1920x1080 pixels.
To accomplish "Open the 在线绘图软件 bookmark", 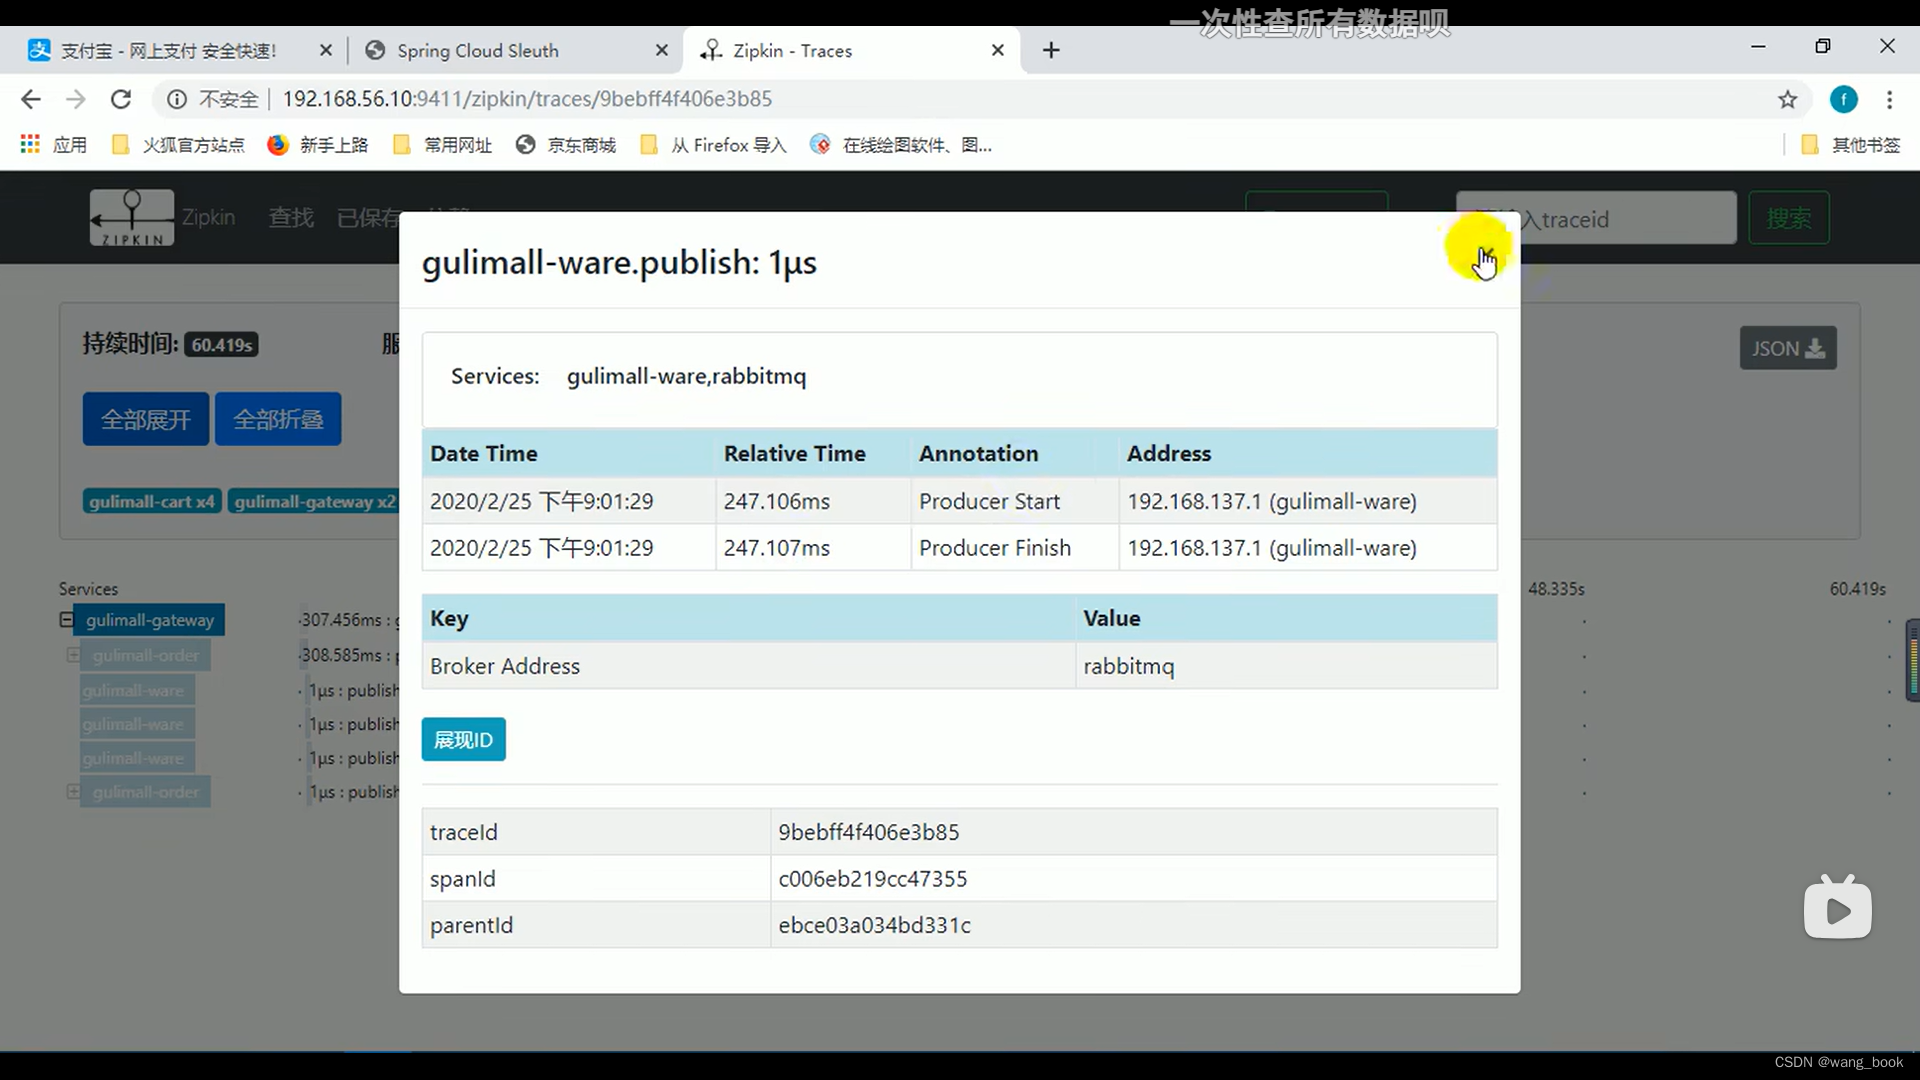I will [x=901, y=145].
